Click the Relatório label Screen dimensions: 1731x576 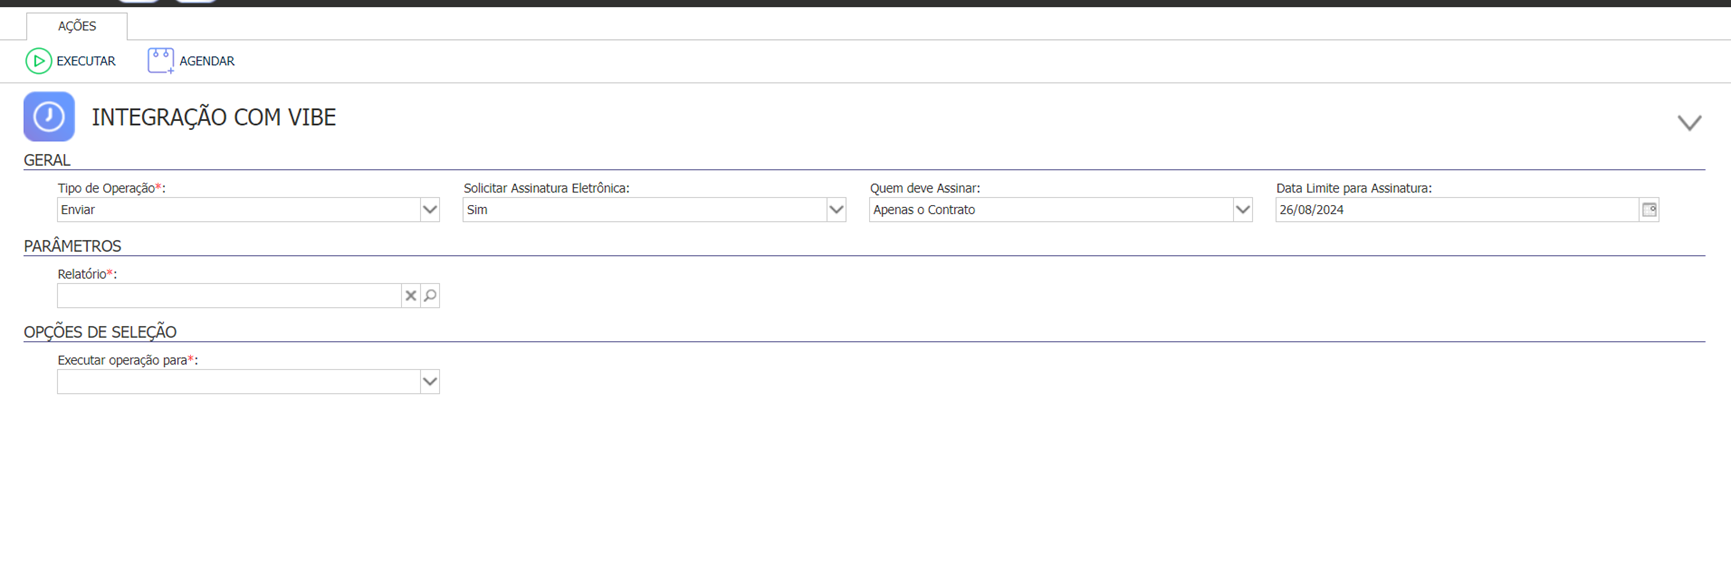87,274
